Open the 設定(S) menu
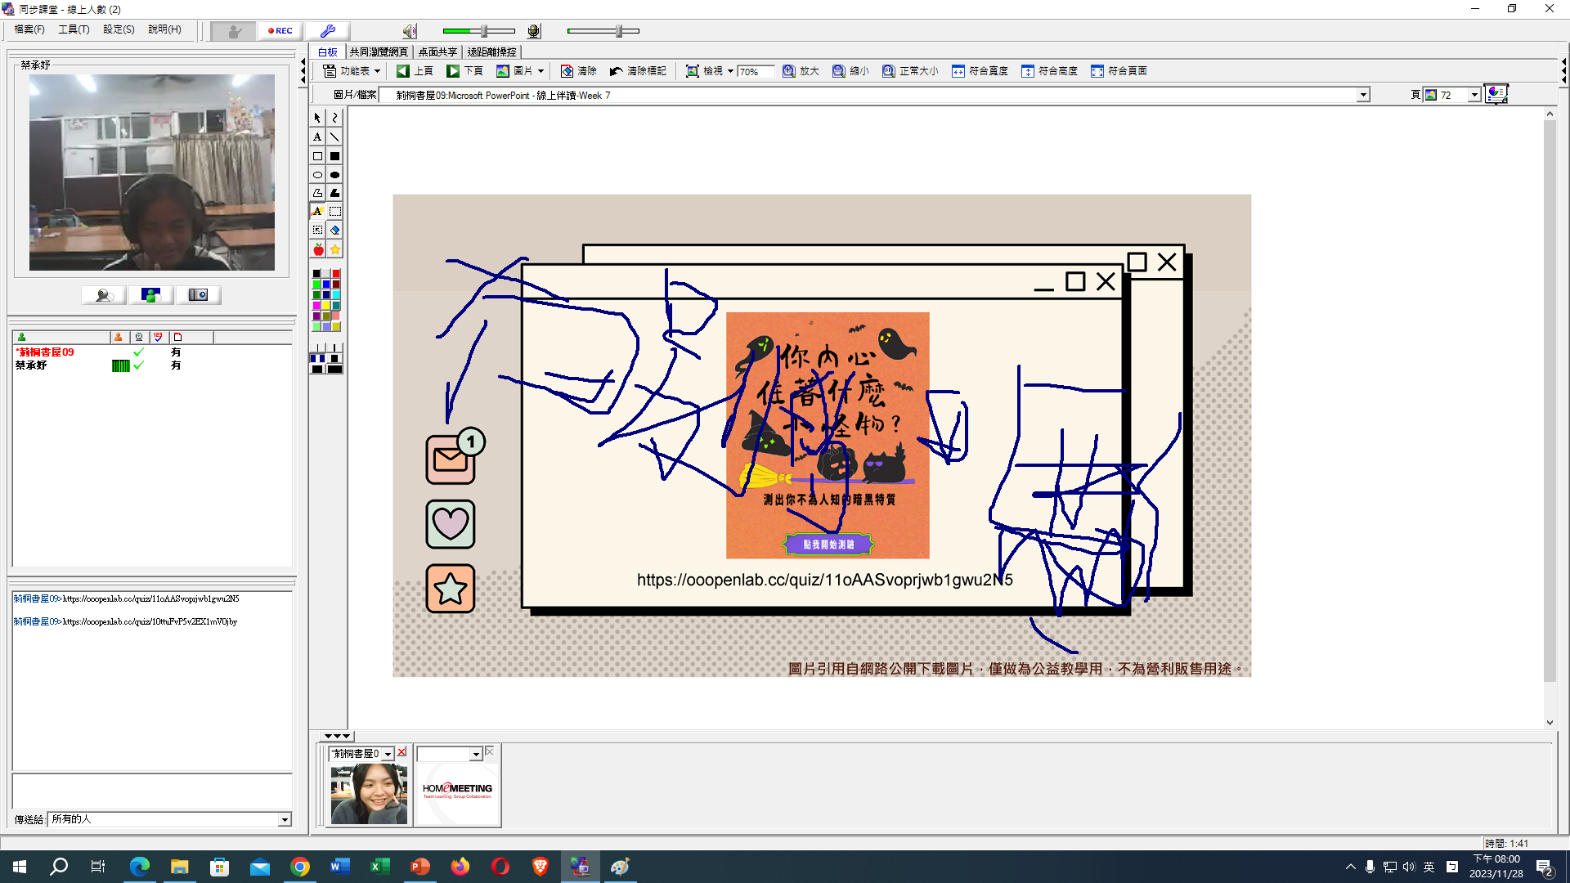 [x=119, y=30]
